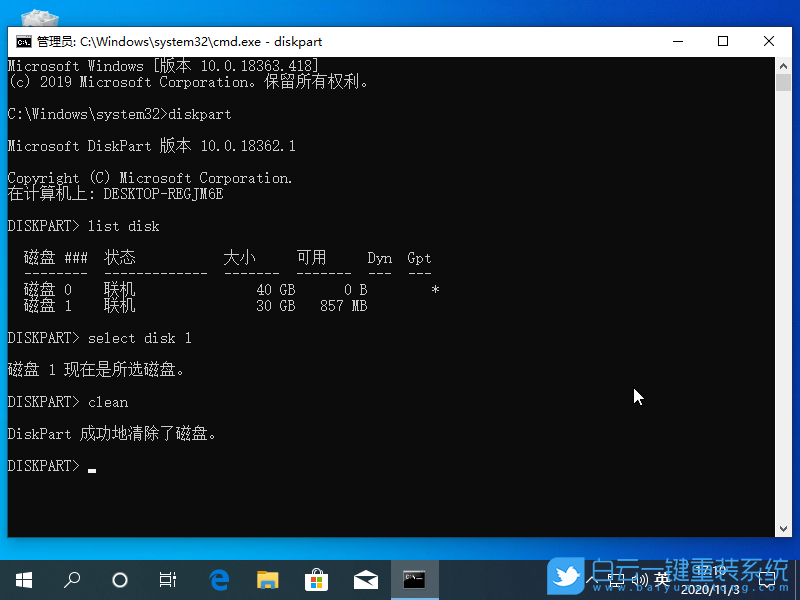The width and height of the screenshot is (800, 600).
Task: Click the scrollbar down arrow
Action: pos(784,527)
